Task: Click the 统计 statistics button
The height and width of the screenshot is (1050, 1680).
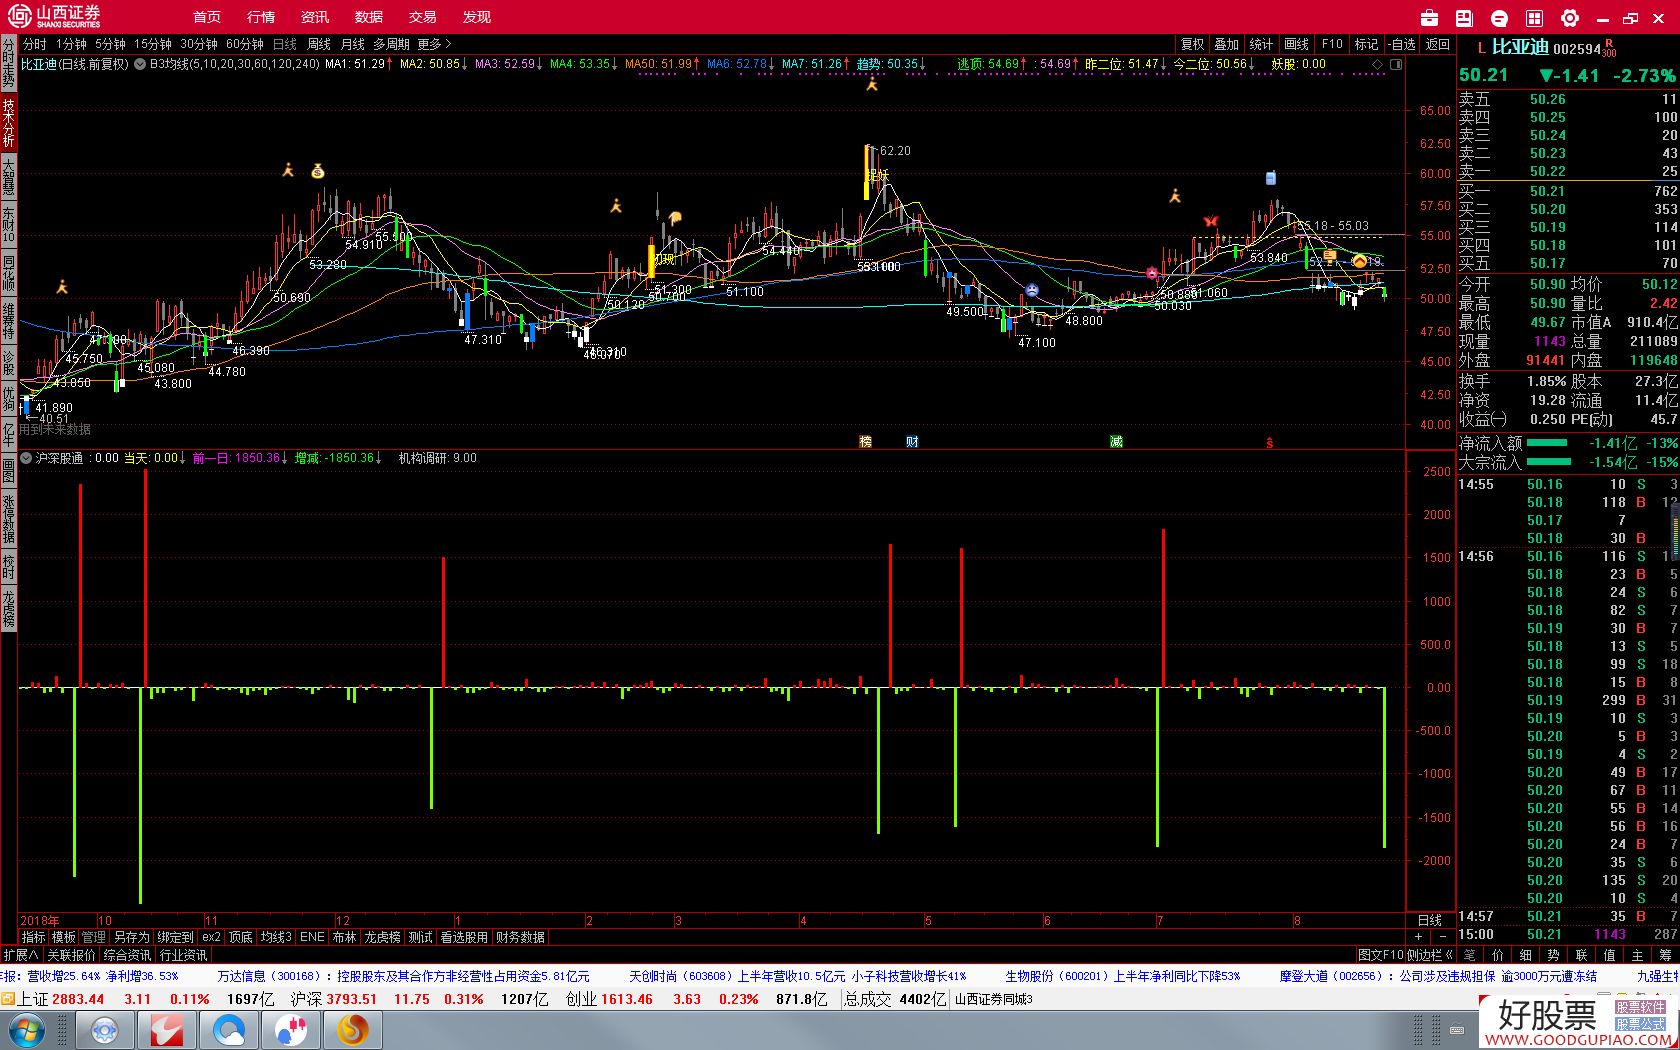Action: (x=1262, y=44)
